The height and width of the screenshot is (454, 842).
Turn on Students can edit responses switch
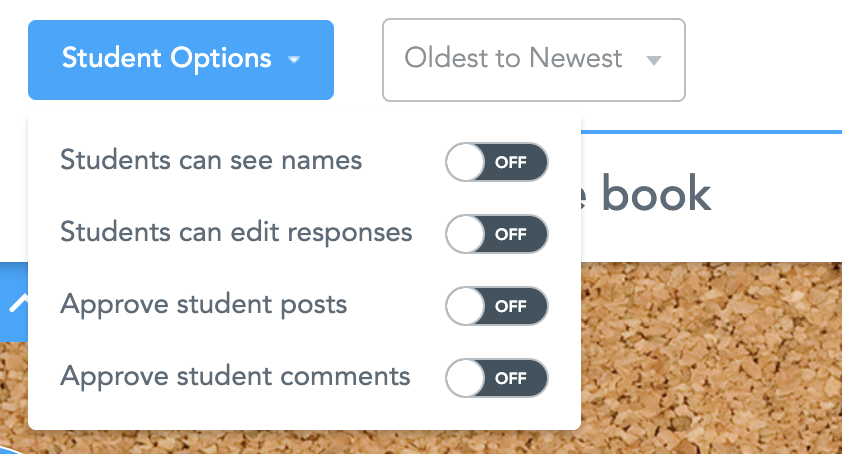pos(497,234)
